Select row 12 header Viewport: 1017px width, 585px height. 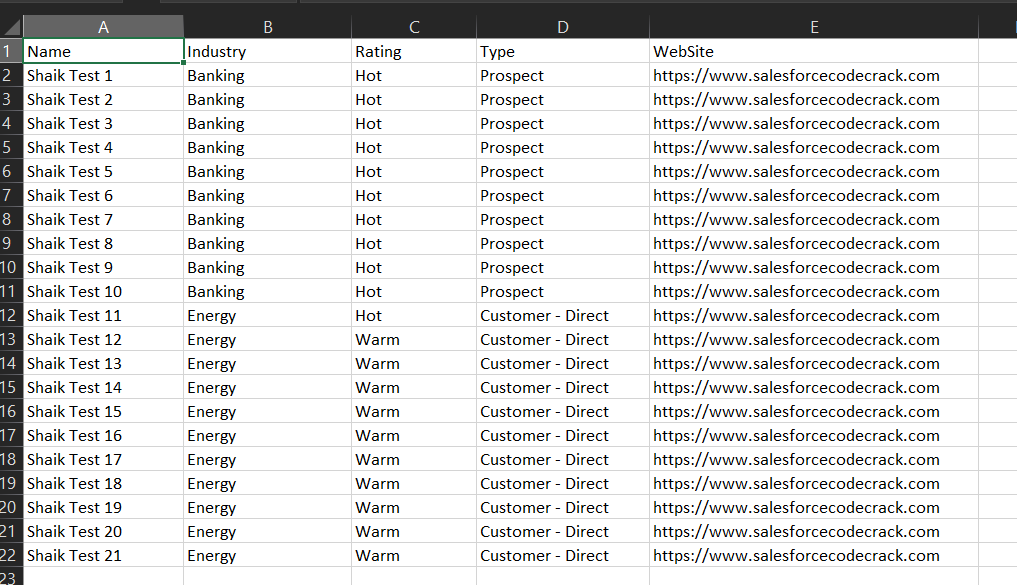click(x=11, y=315)
